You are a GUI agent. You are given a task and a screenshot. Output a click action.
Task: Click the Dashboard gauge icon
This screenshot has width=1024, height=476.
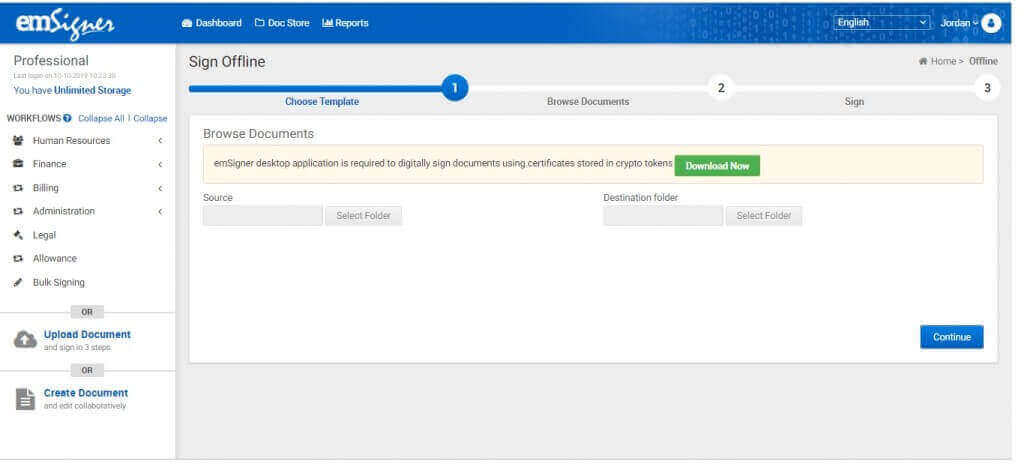pyautogui.click(x=187, y=23)
